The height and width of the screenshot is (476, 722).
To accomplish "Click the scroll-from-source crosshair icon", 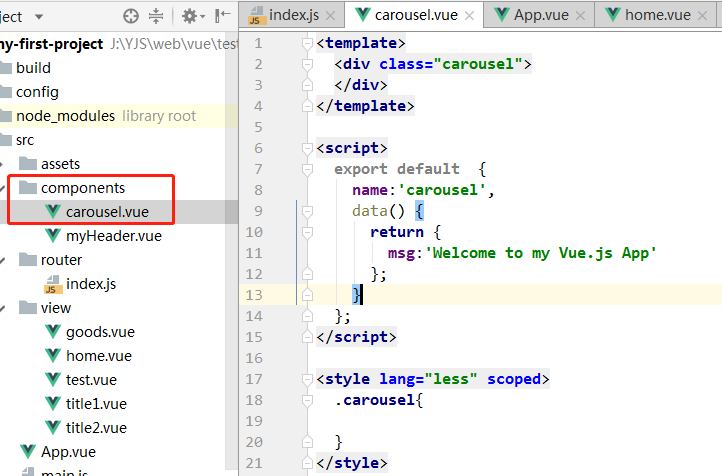I will (131, 16).
